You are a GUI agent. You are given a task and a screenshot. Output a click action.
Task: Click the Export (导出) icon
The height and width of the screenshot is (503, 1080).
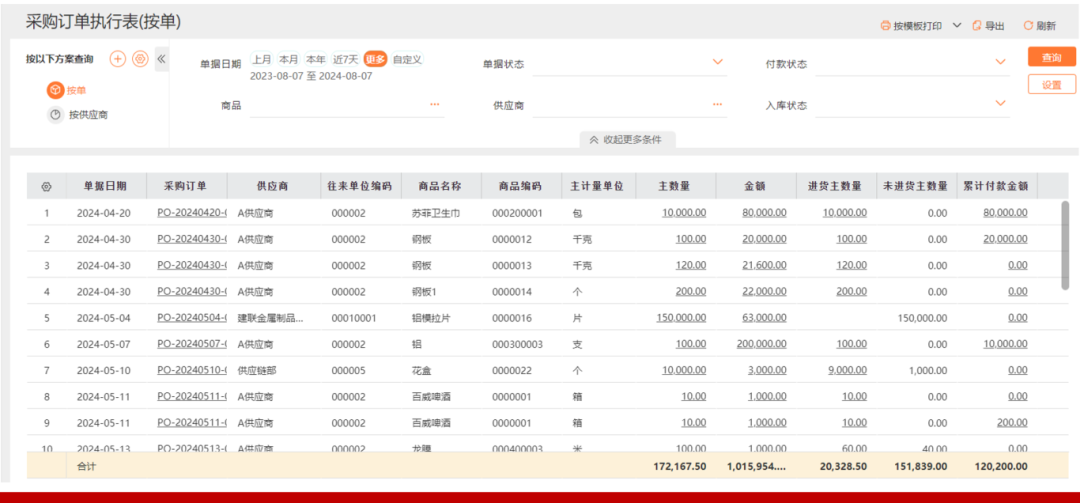click(976, 26)
